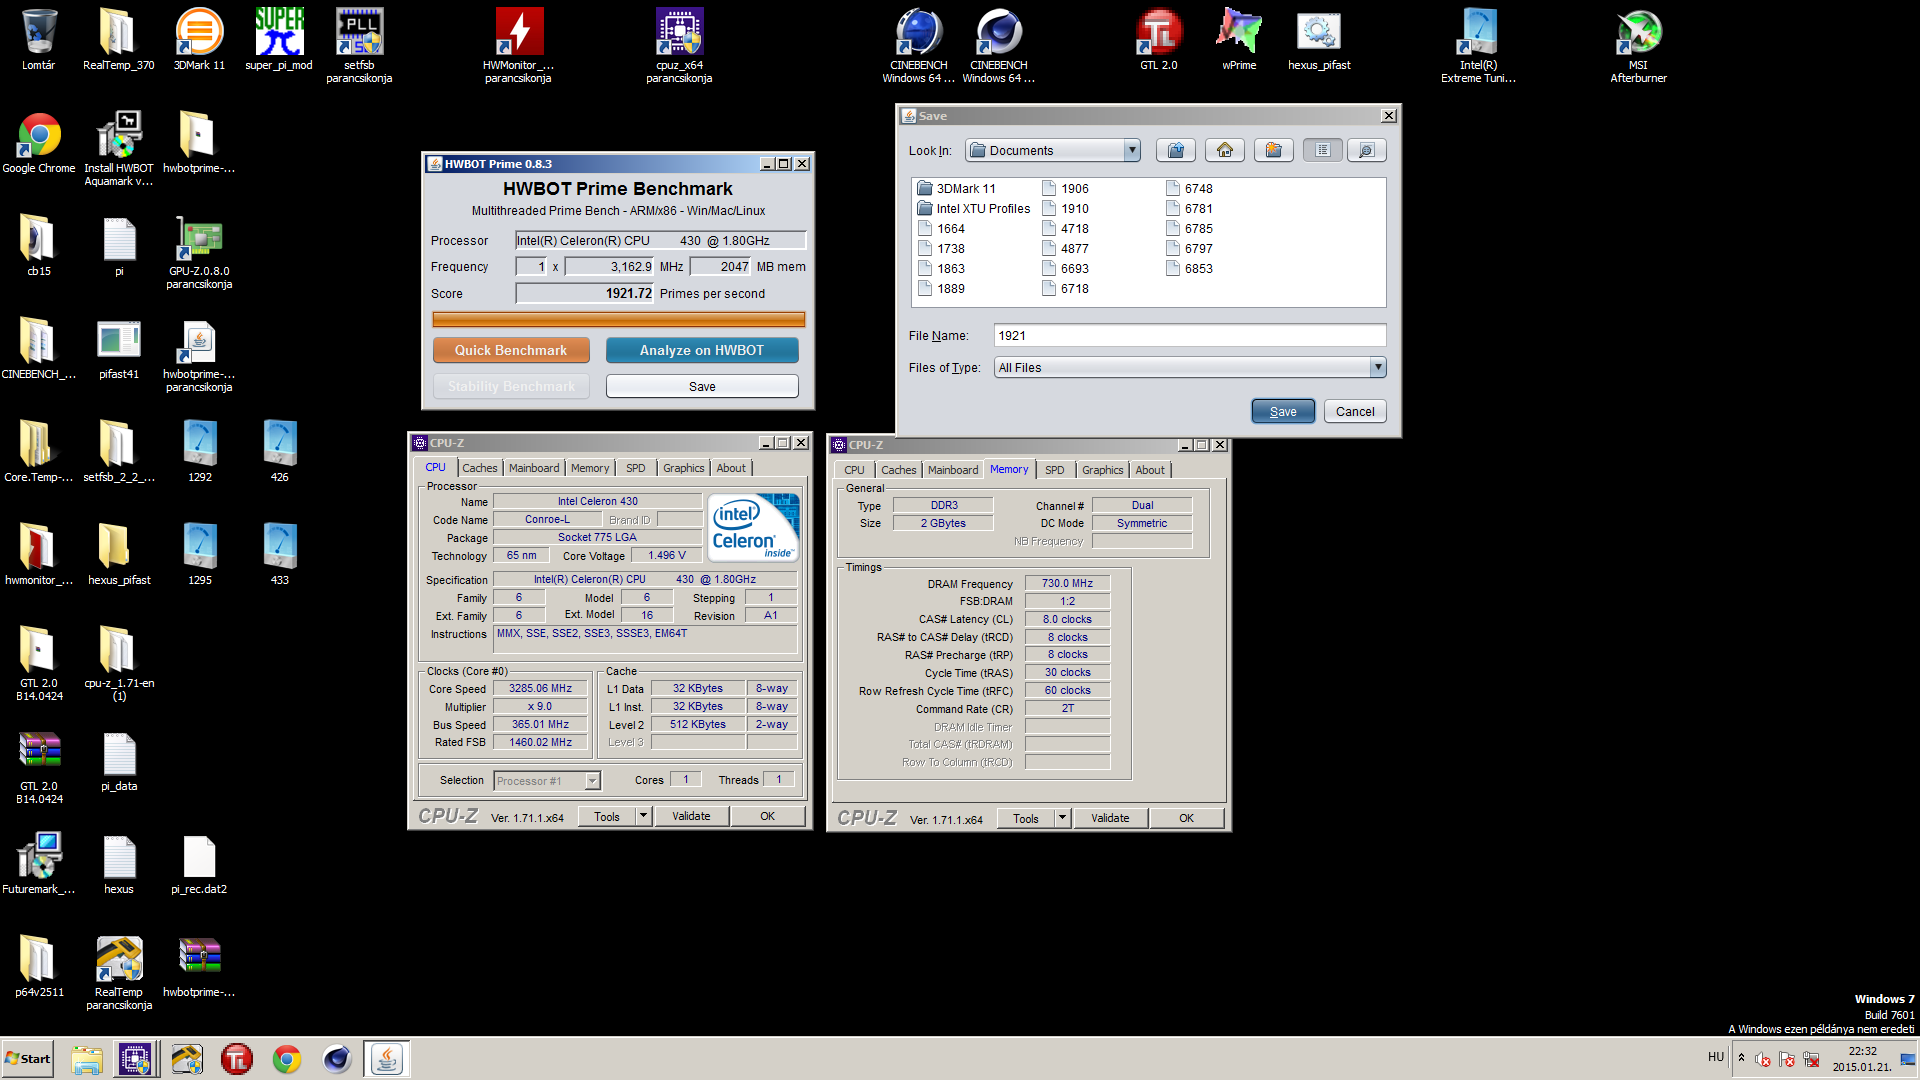Create New Folder icon in Save dialog
1920x1080 pixels.
[1274, 150]
